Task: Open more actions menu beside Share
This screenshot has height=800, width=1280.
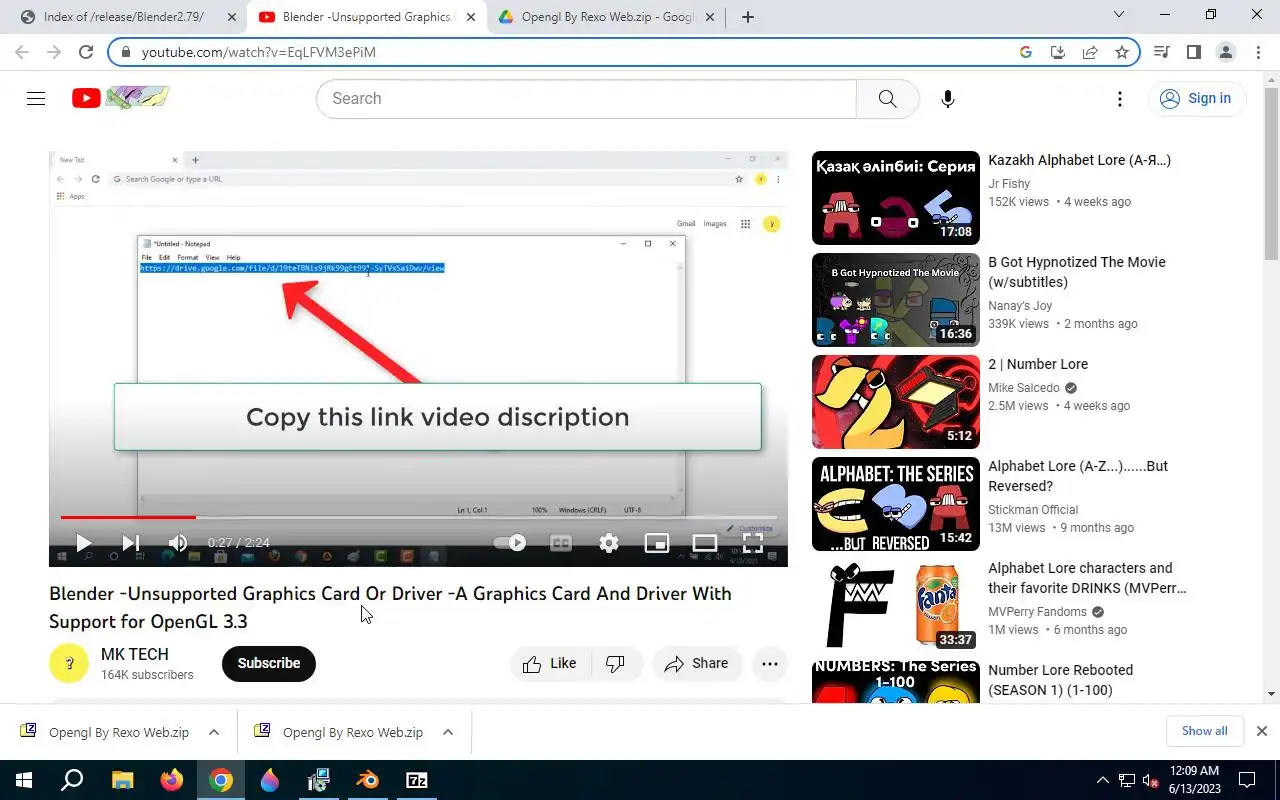Action: tap(770, 663)
